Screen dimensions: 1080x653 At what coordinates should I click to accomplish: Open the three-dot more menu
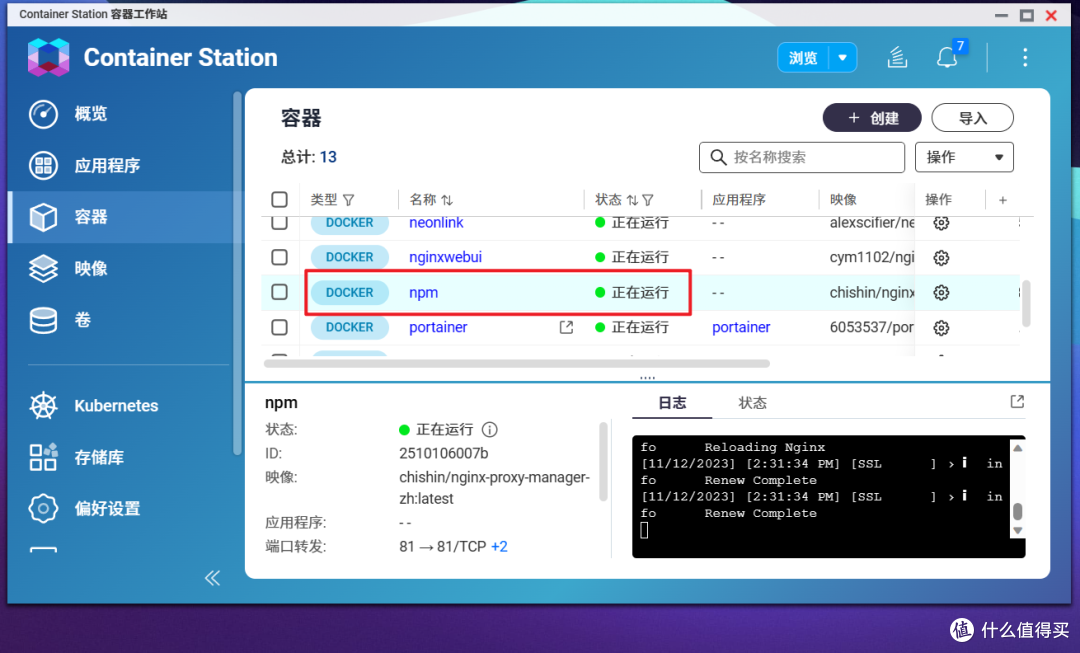[x=1025, y=57]
